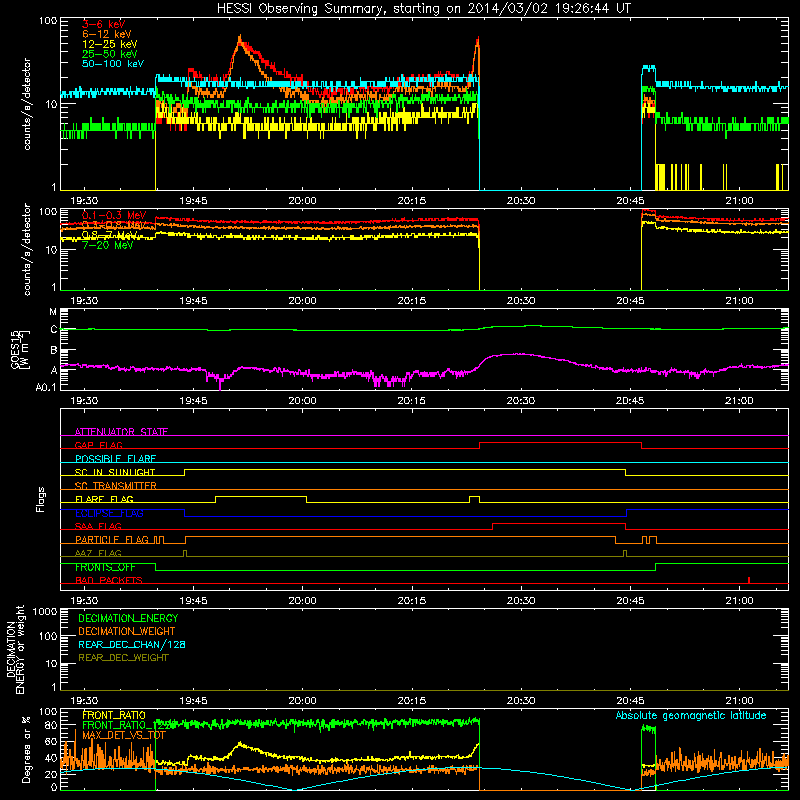Click the SAA_FLAG label
Image resolution: width=800 pixels, height=800 pixels.
pos(98,526)
